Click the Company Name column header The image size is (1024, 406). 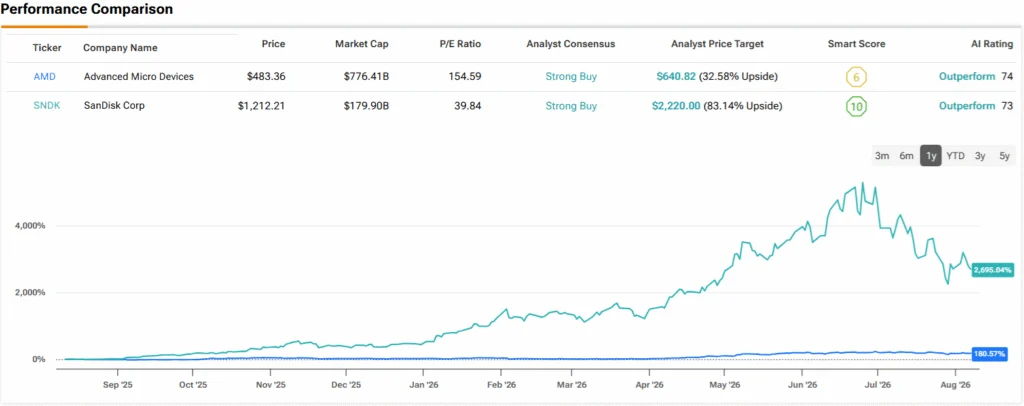120,48
